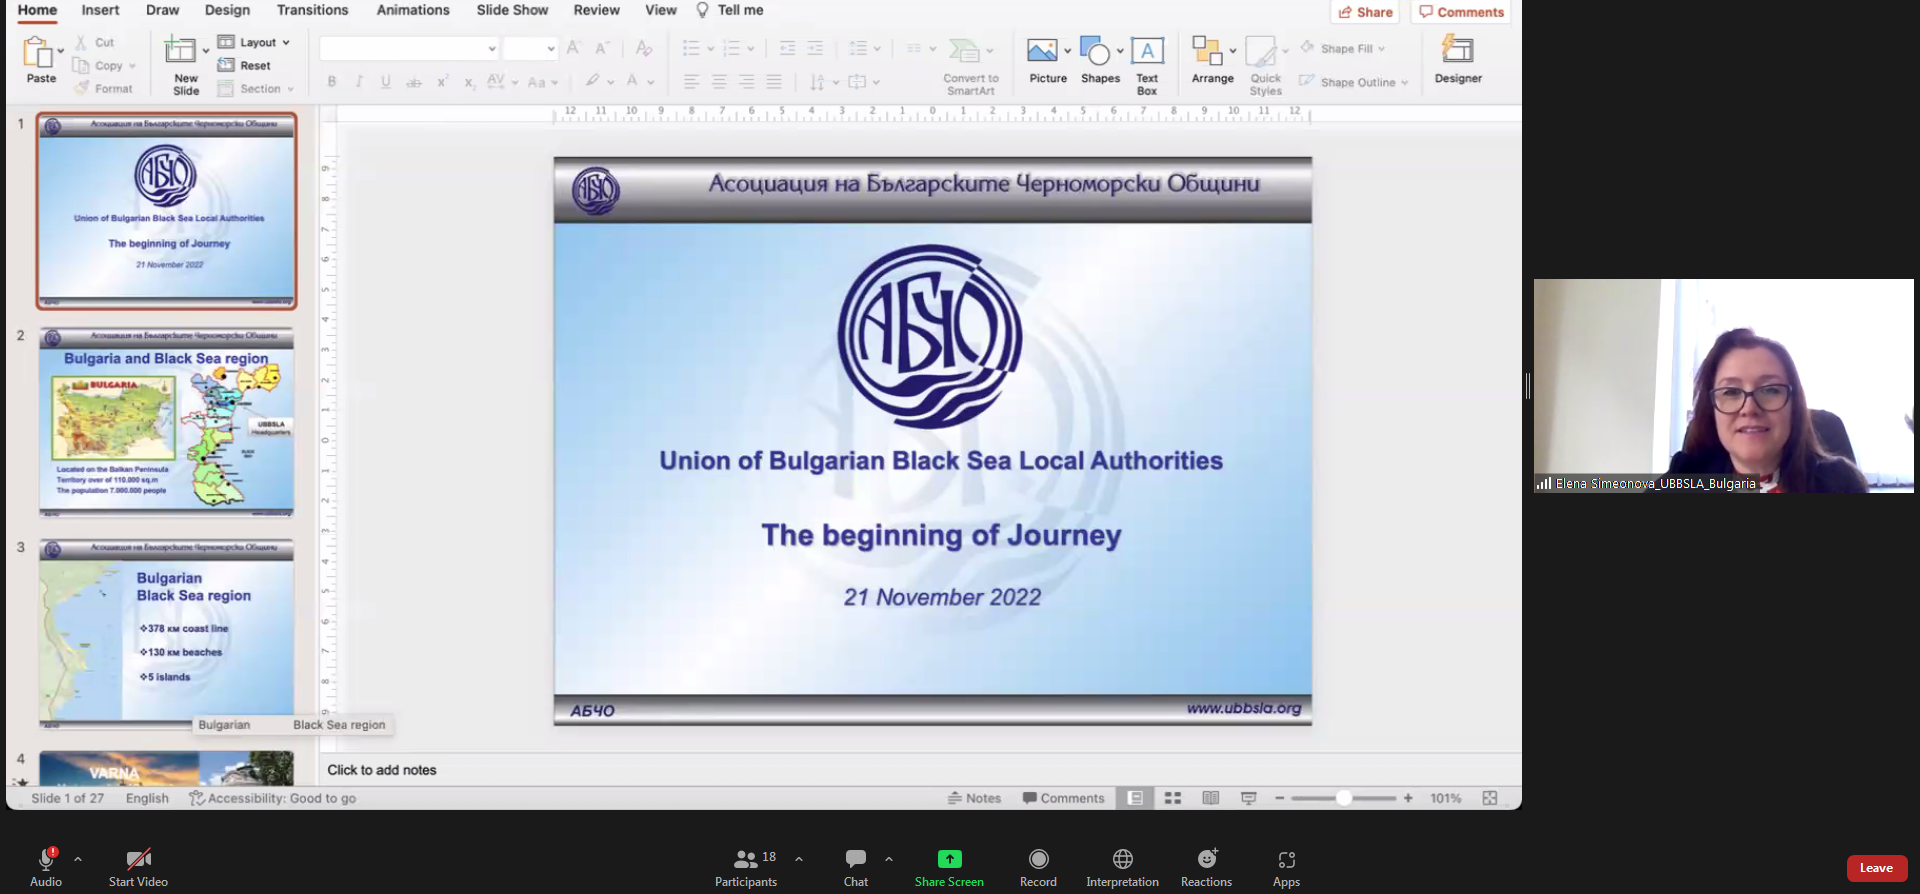Open the Shapes gallery icon
This screenshot has width=1920, height=894.
(1095, 50)
